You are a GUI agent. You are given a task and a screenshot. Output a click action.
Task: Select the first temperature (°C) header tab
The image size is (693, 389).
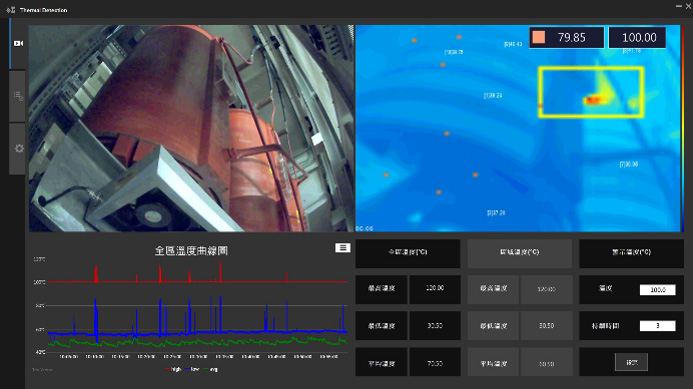click(x=407, y=253)
